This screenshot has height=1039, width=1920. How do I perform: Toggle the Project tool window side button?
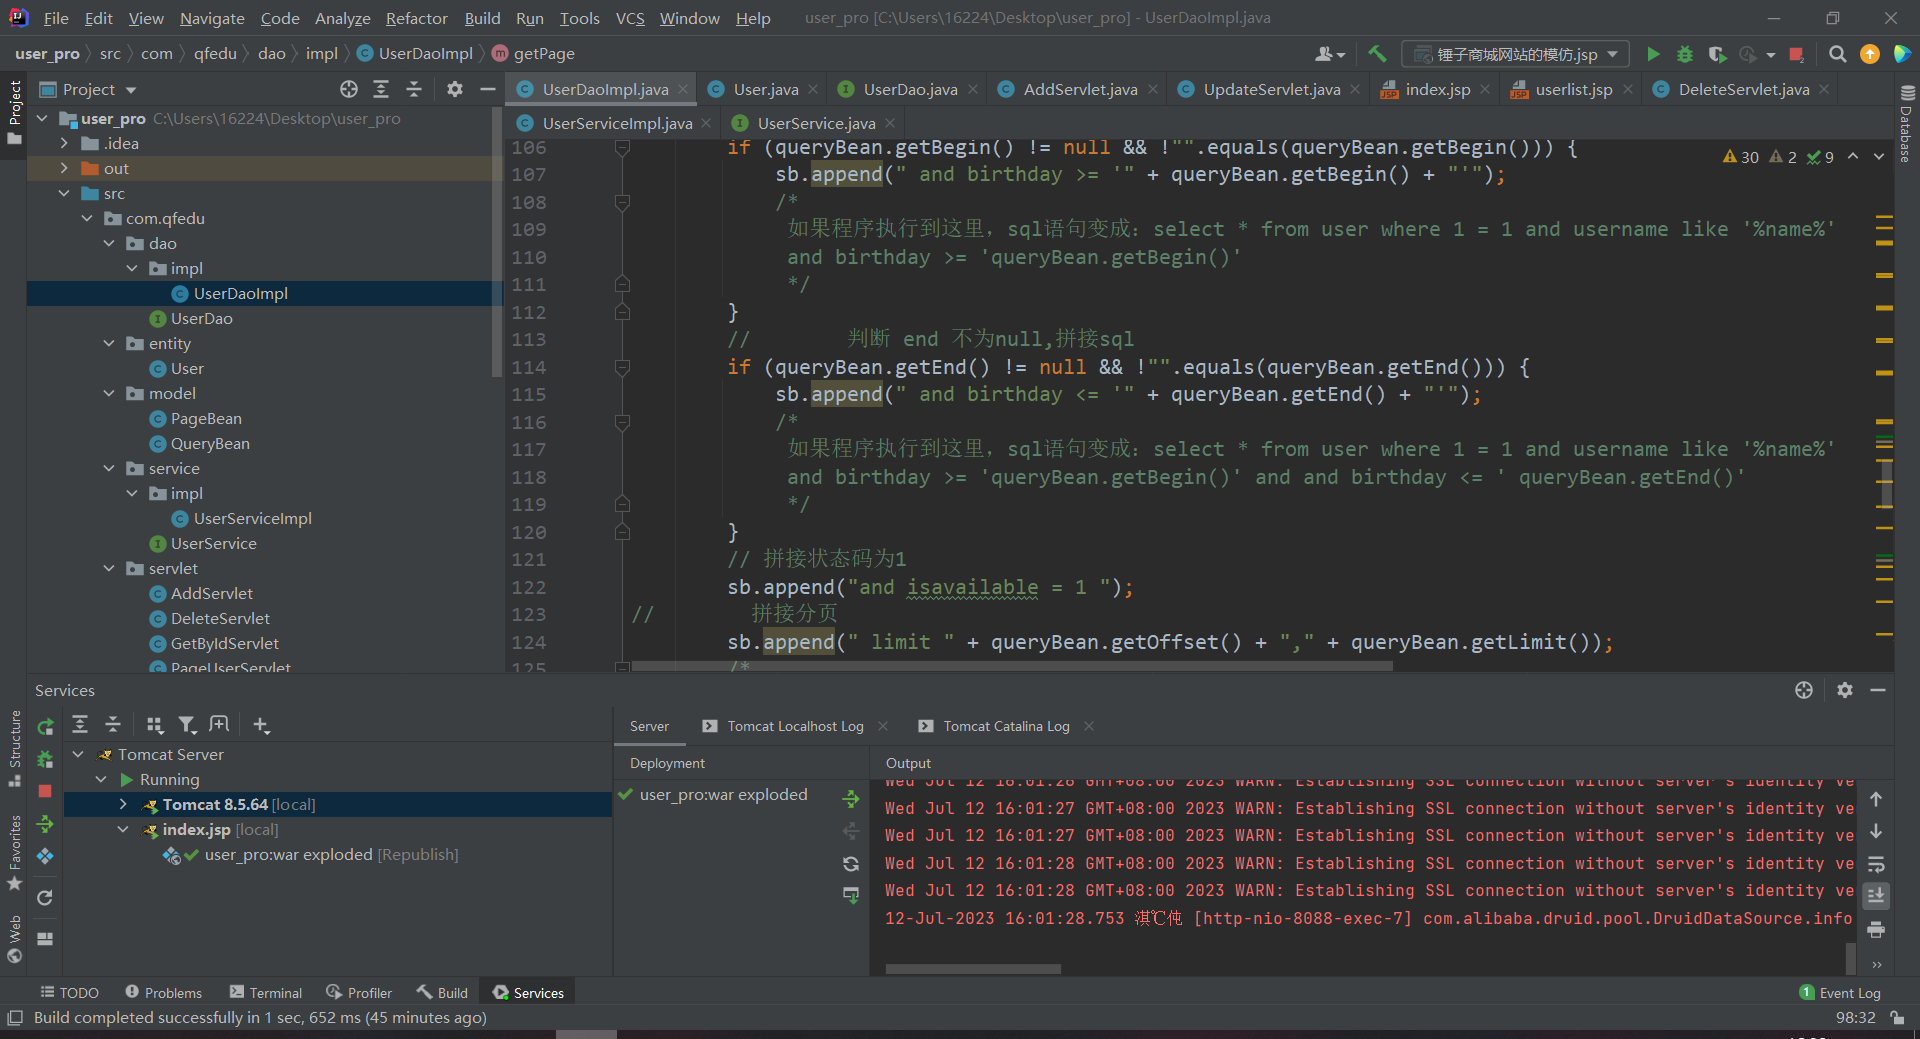(x=14, y=112)
